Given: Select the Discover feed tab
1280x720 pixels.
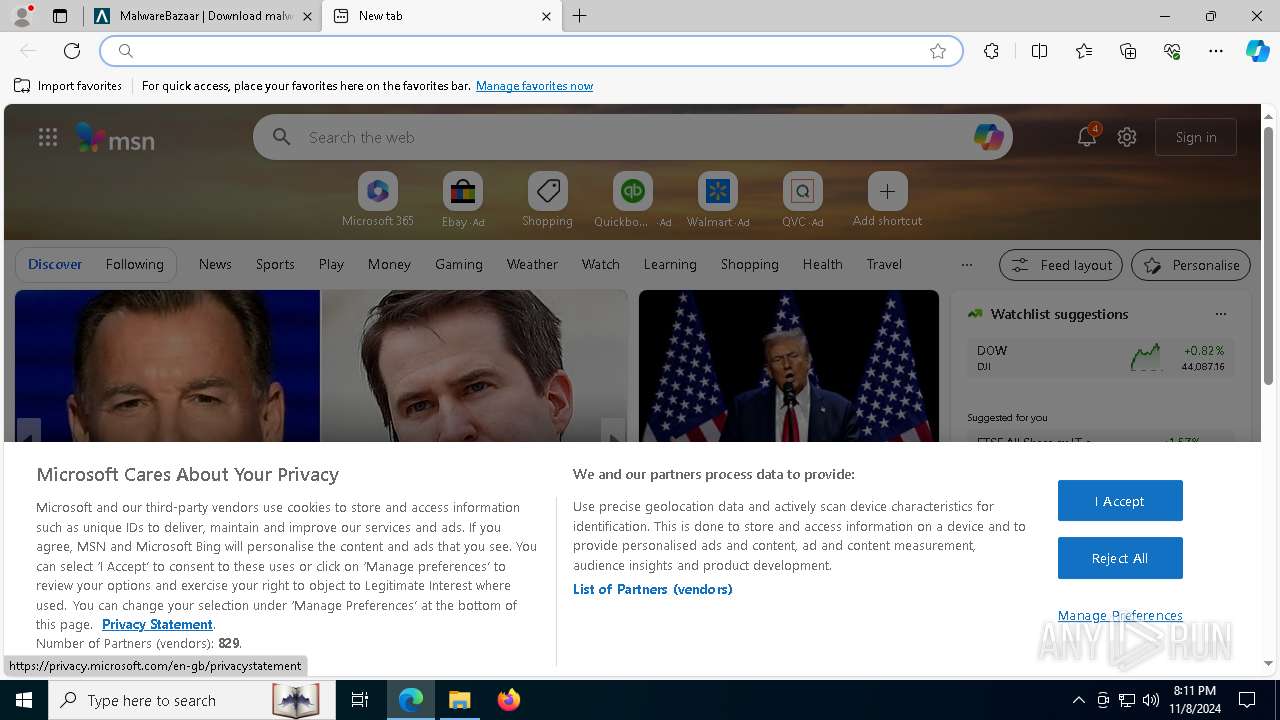Looking at the screenshot, I should click(x=55, y=264).
